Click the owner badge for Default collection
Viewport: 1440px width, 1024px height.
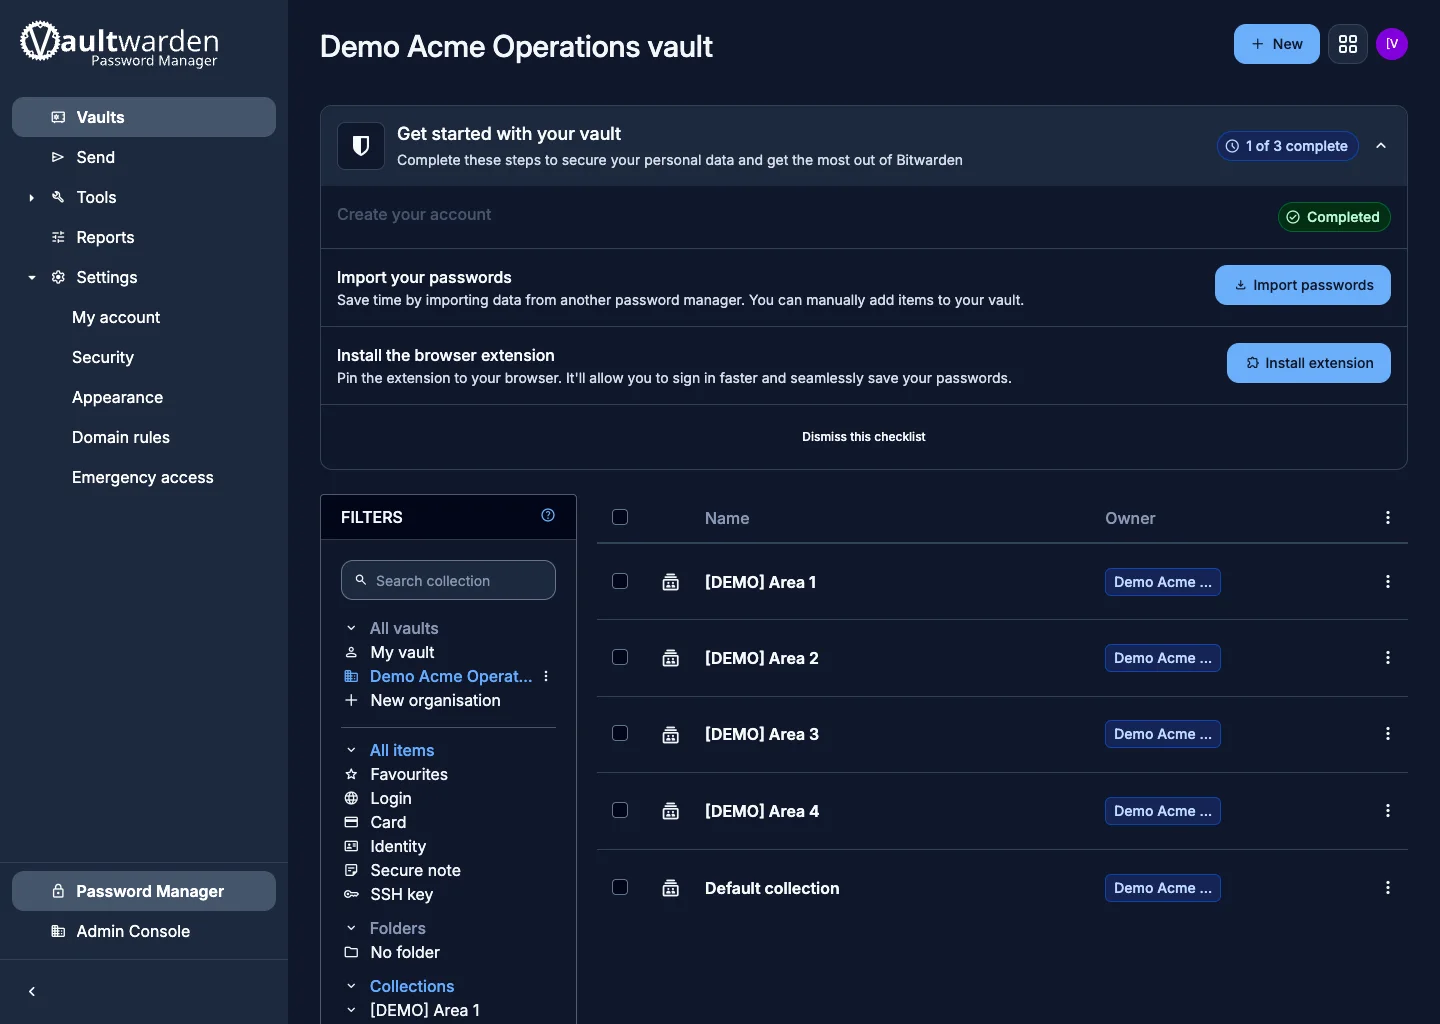[1163, 888]
